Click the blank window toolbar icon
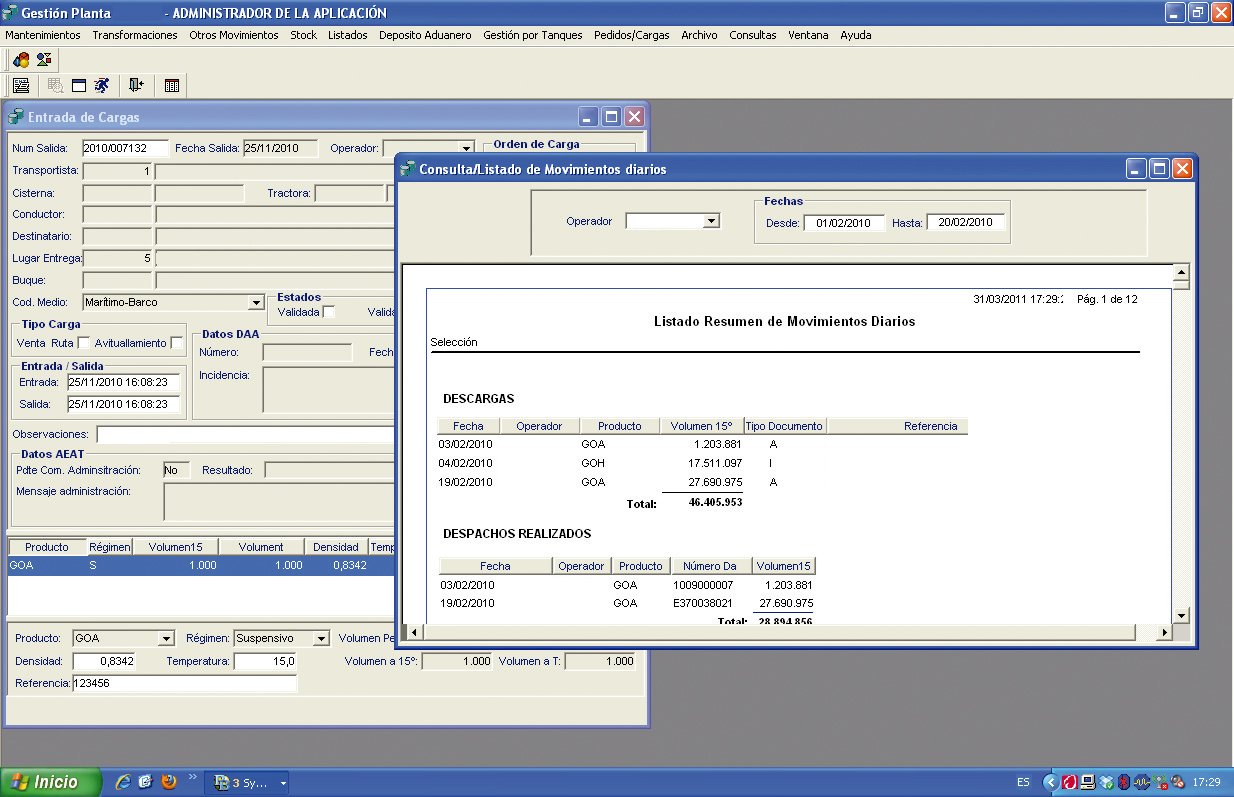The height and width of the screenshot is (797, 1234). click(79, 86)
